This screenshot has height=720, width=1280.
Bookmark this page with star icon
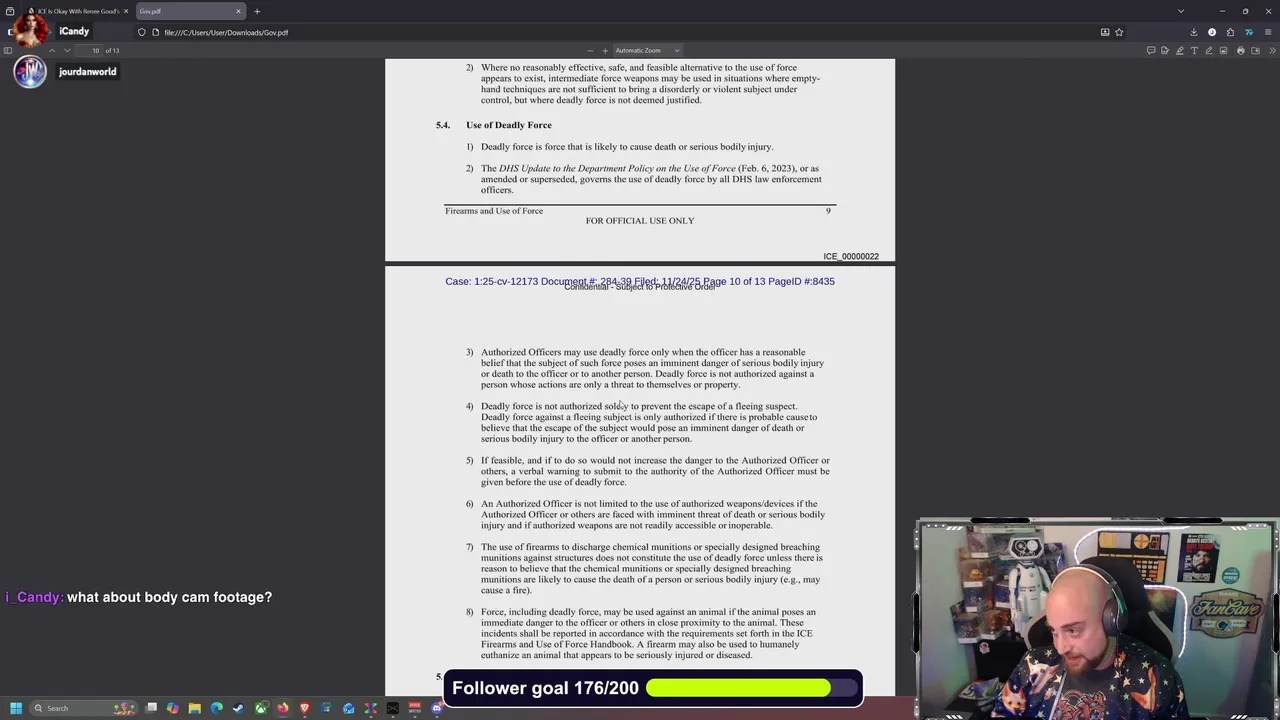pos(1119,32)
